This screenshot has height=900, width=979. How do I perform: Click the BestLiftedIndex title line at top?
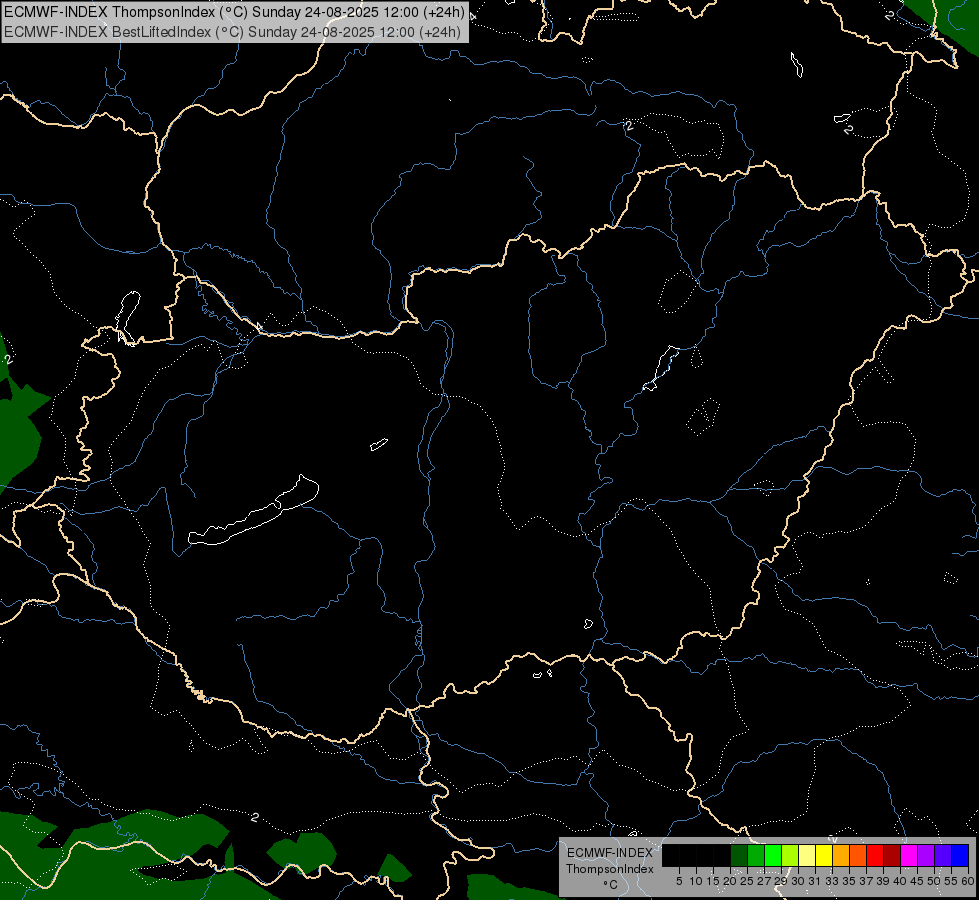[x=232, y=31]
